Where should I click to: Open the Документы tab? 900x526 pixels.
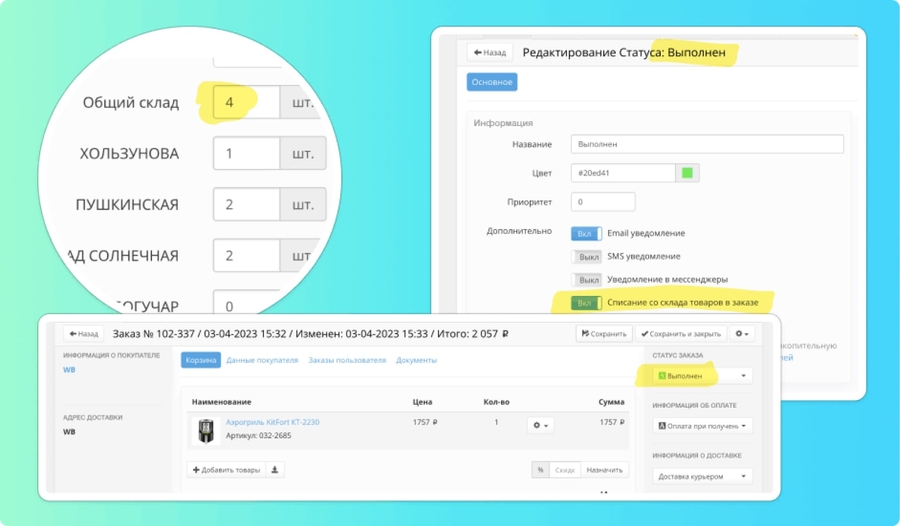coord(416,360)
